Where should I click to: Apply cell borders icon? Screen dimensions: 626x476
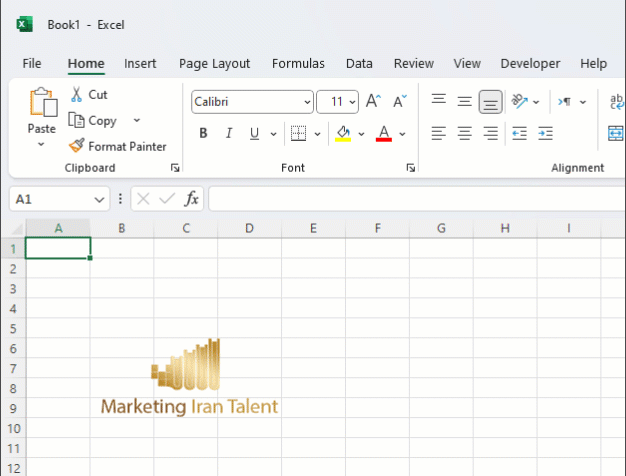click(298, 133)
